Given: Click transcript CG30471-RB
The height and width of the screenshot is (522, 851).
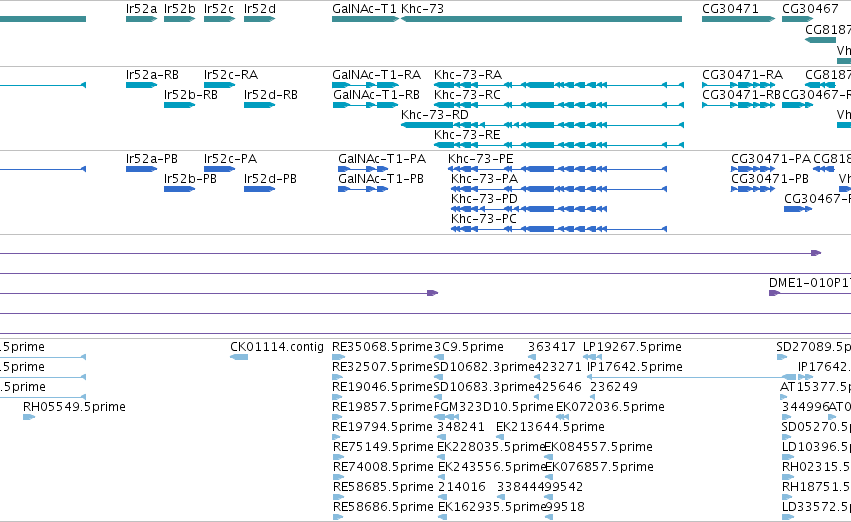Looking at the screenshot, I should (x=738, y=105).
